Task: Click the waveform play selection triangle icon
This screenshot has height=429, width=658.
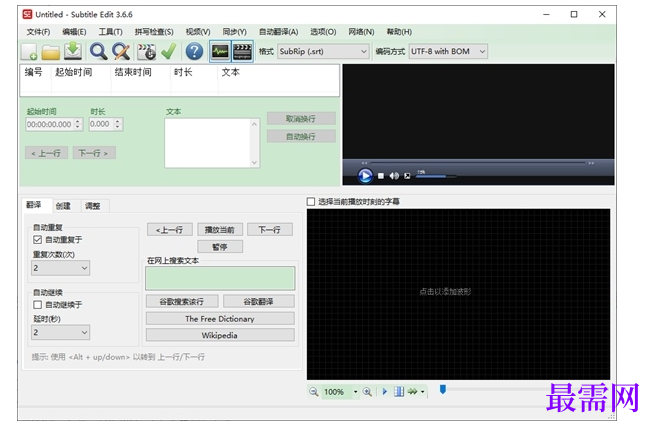Action: click(x=385, y=392)
